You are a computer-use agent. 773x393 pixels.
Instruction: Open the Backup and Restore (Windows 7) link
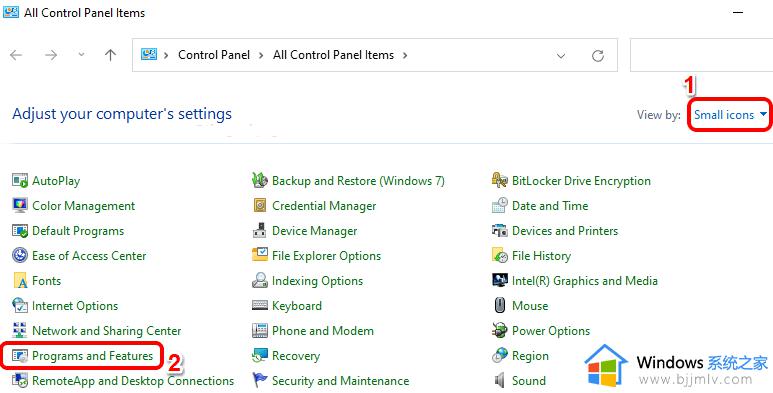coord(358,181)
